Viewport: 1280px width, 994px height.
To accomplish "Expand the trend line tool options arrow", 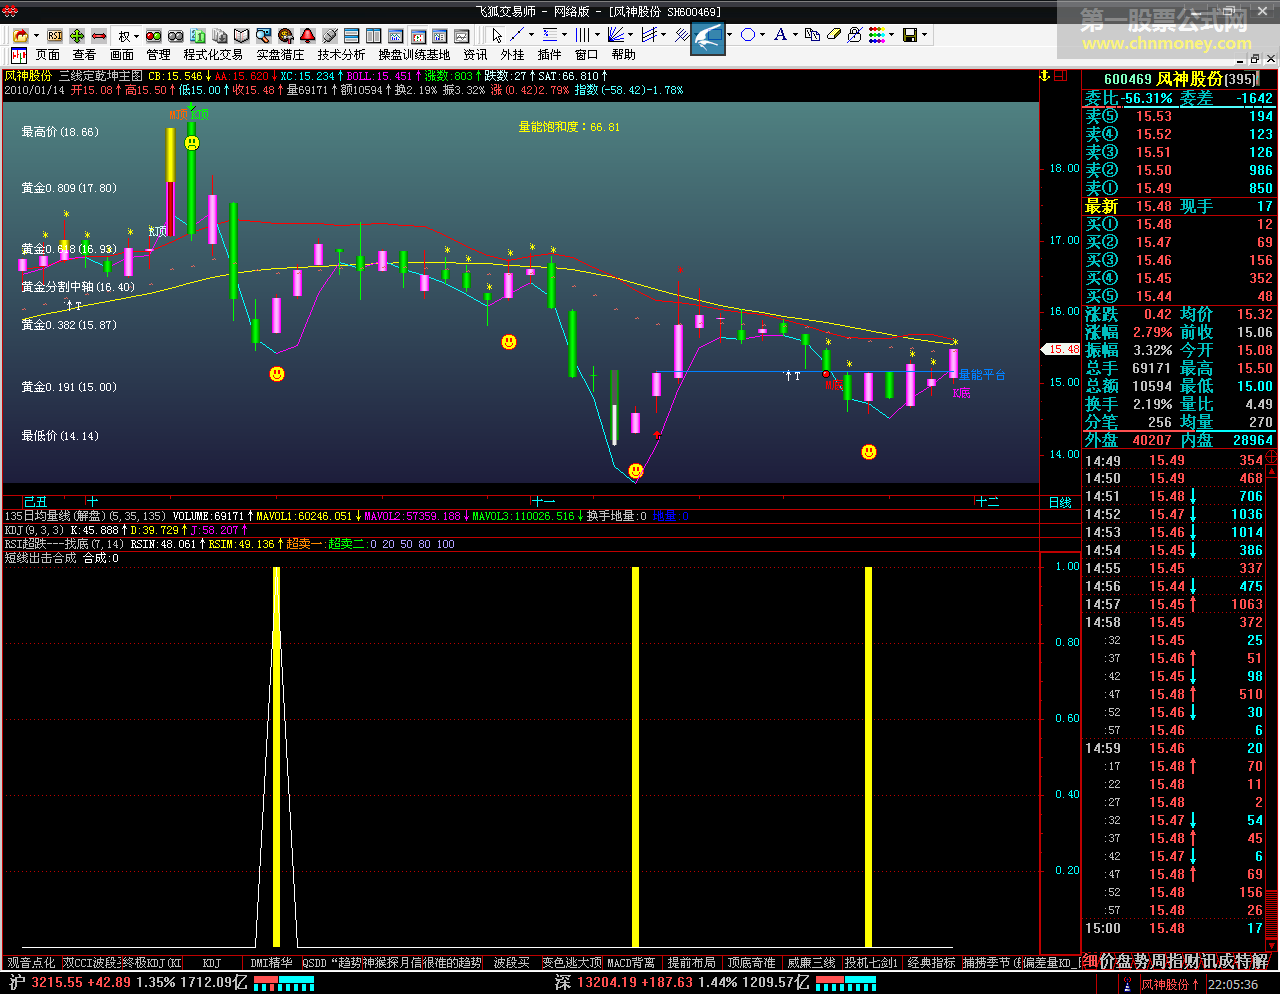I will [x=531, y=35].
